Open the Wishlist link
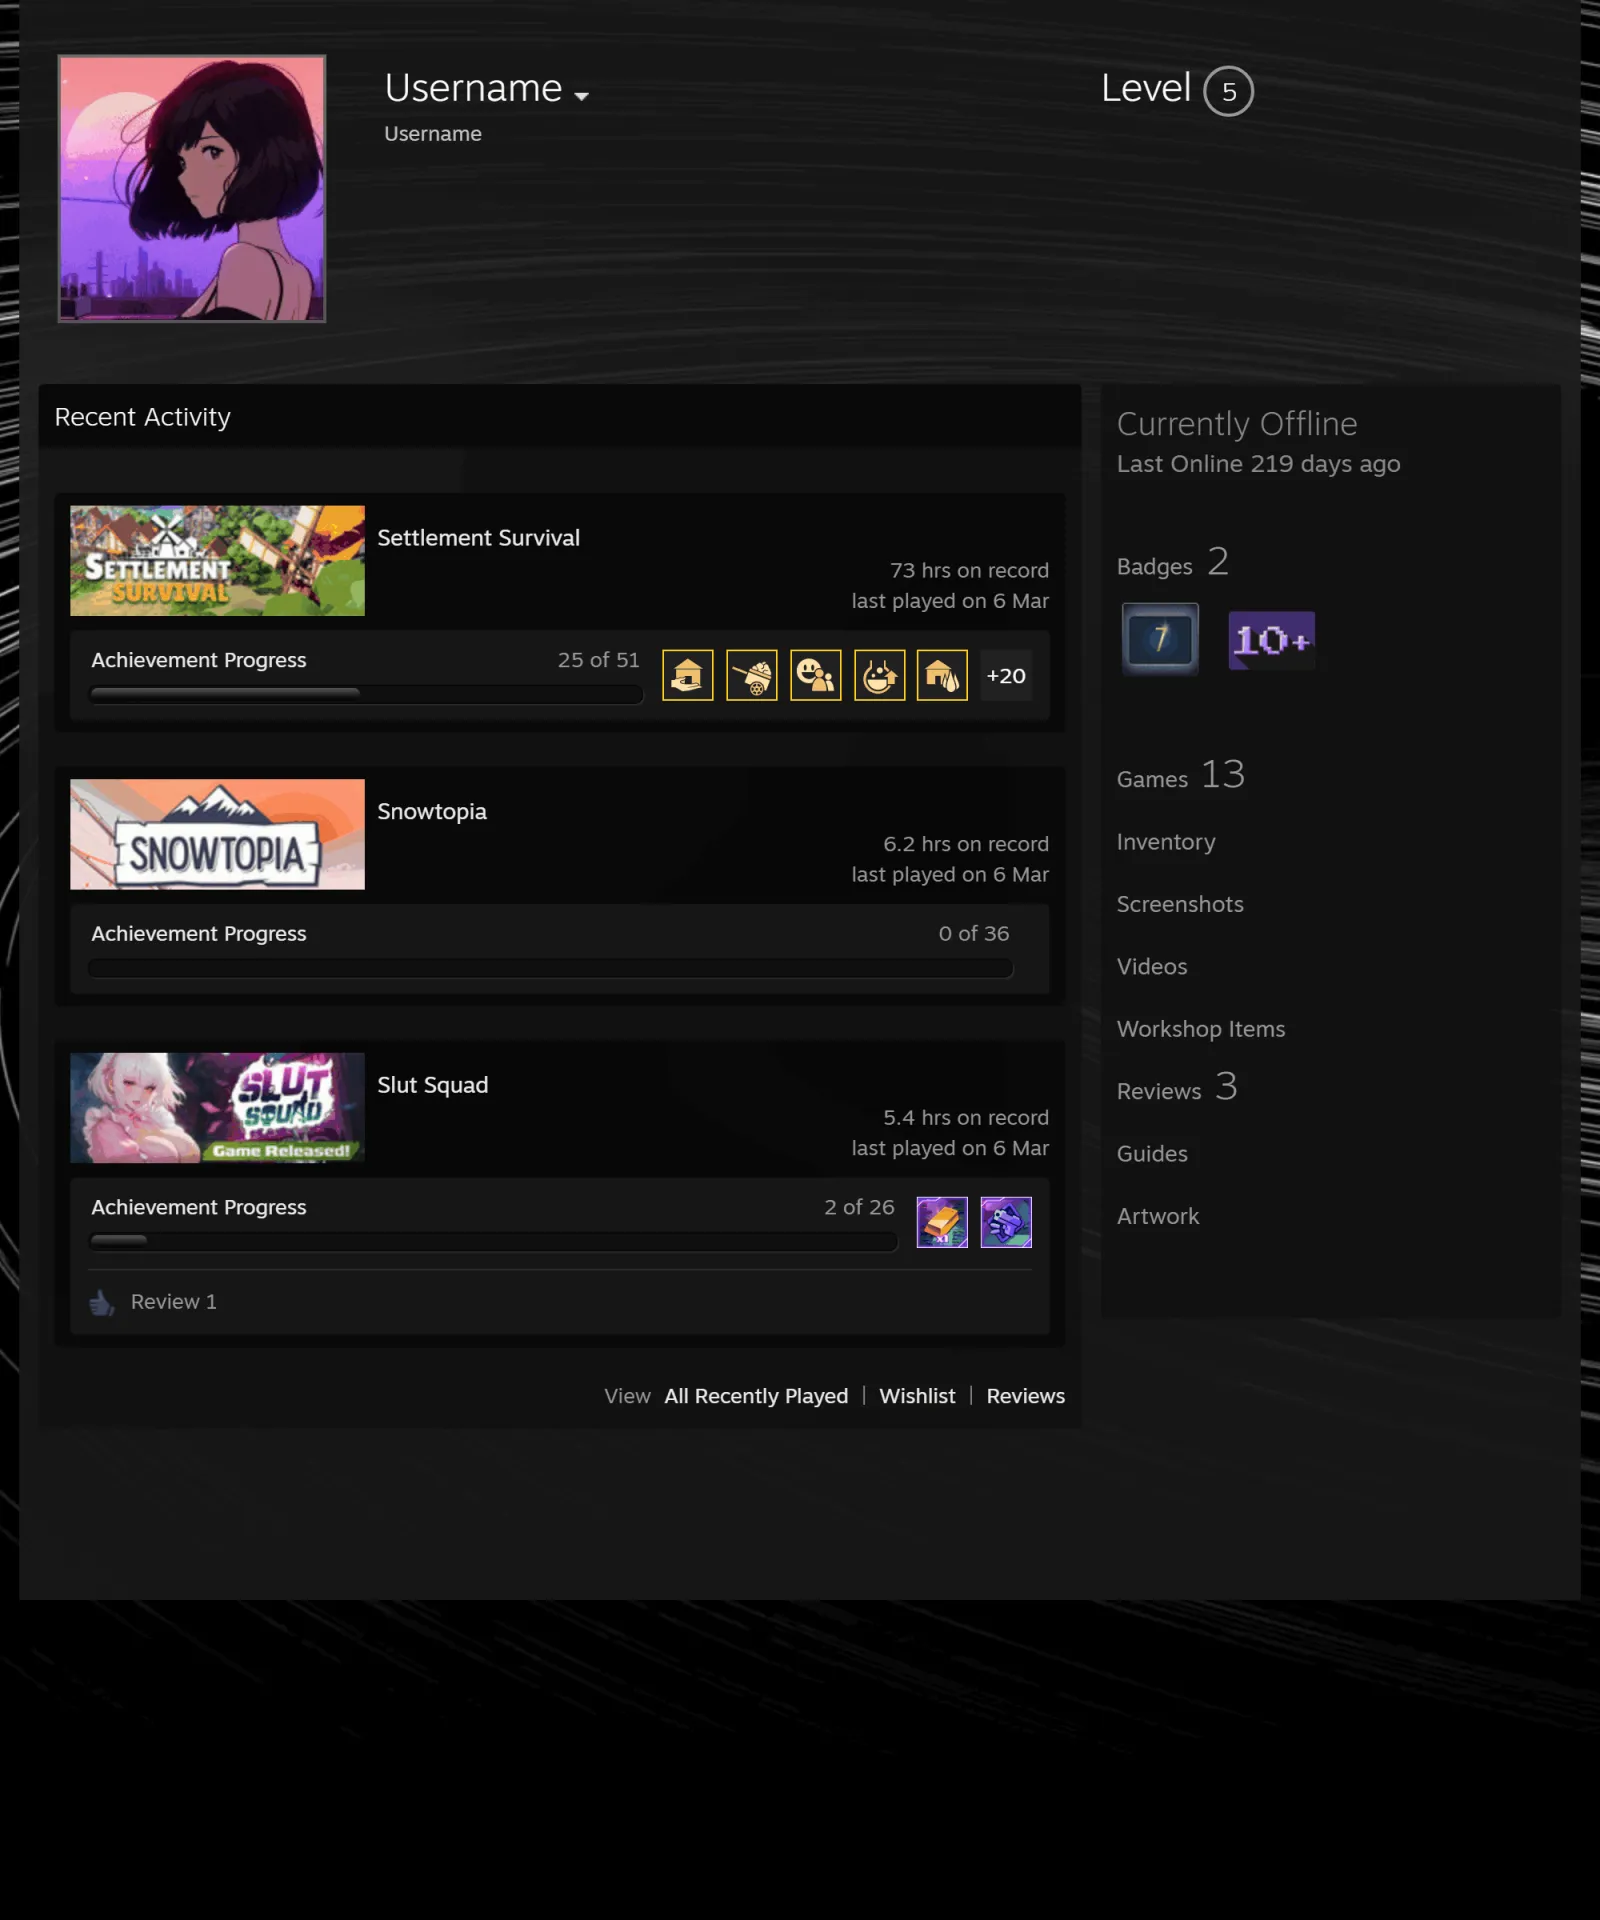Image resolution: width=1600 pixels, height=1920 pixels. [917, 1396]
